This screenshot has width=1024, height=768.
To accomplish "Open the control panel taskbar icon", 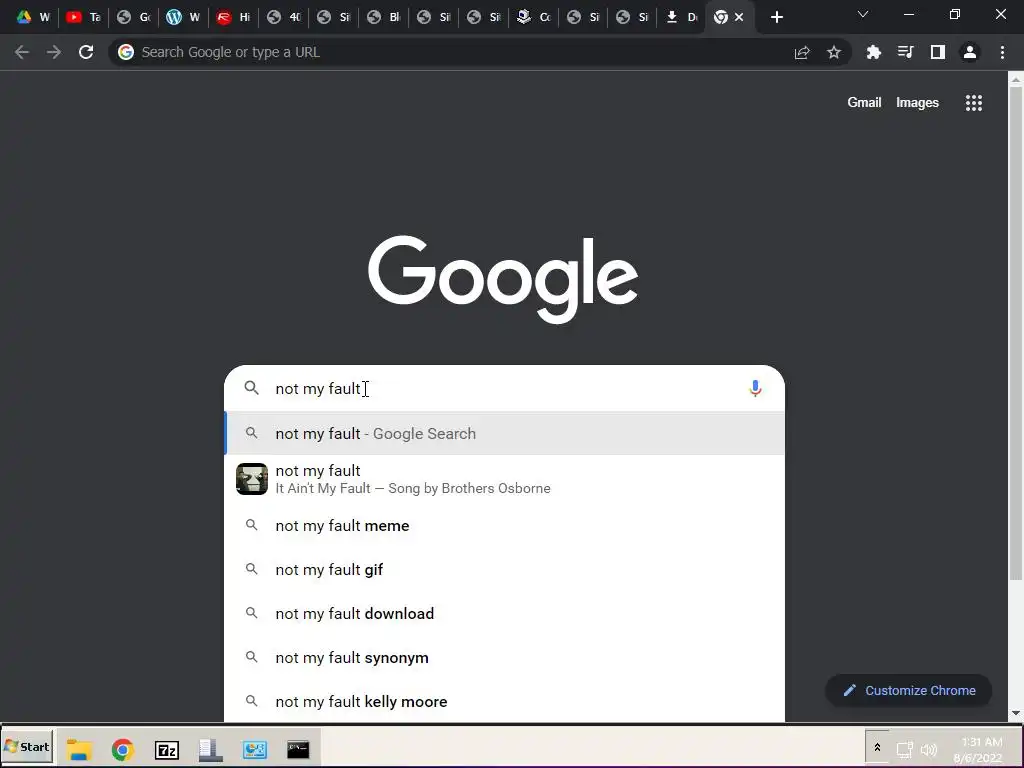I will coord(254,749).
